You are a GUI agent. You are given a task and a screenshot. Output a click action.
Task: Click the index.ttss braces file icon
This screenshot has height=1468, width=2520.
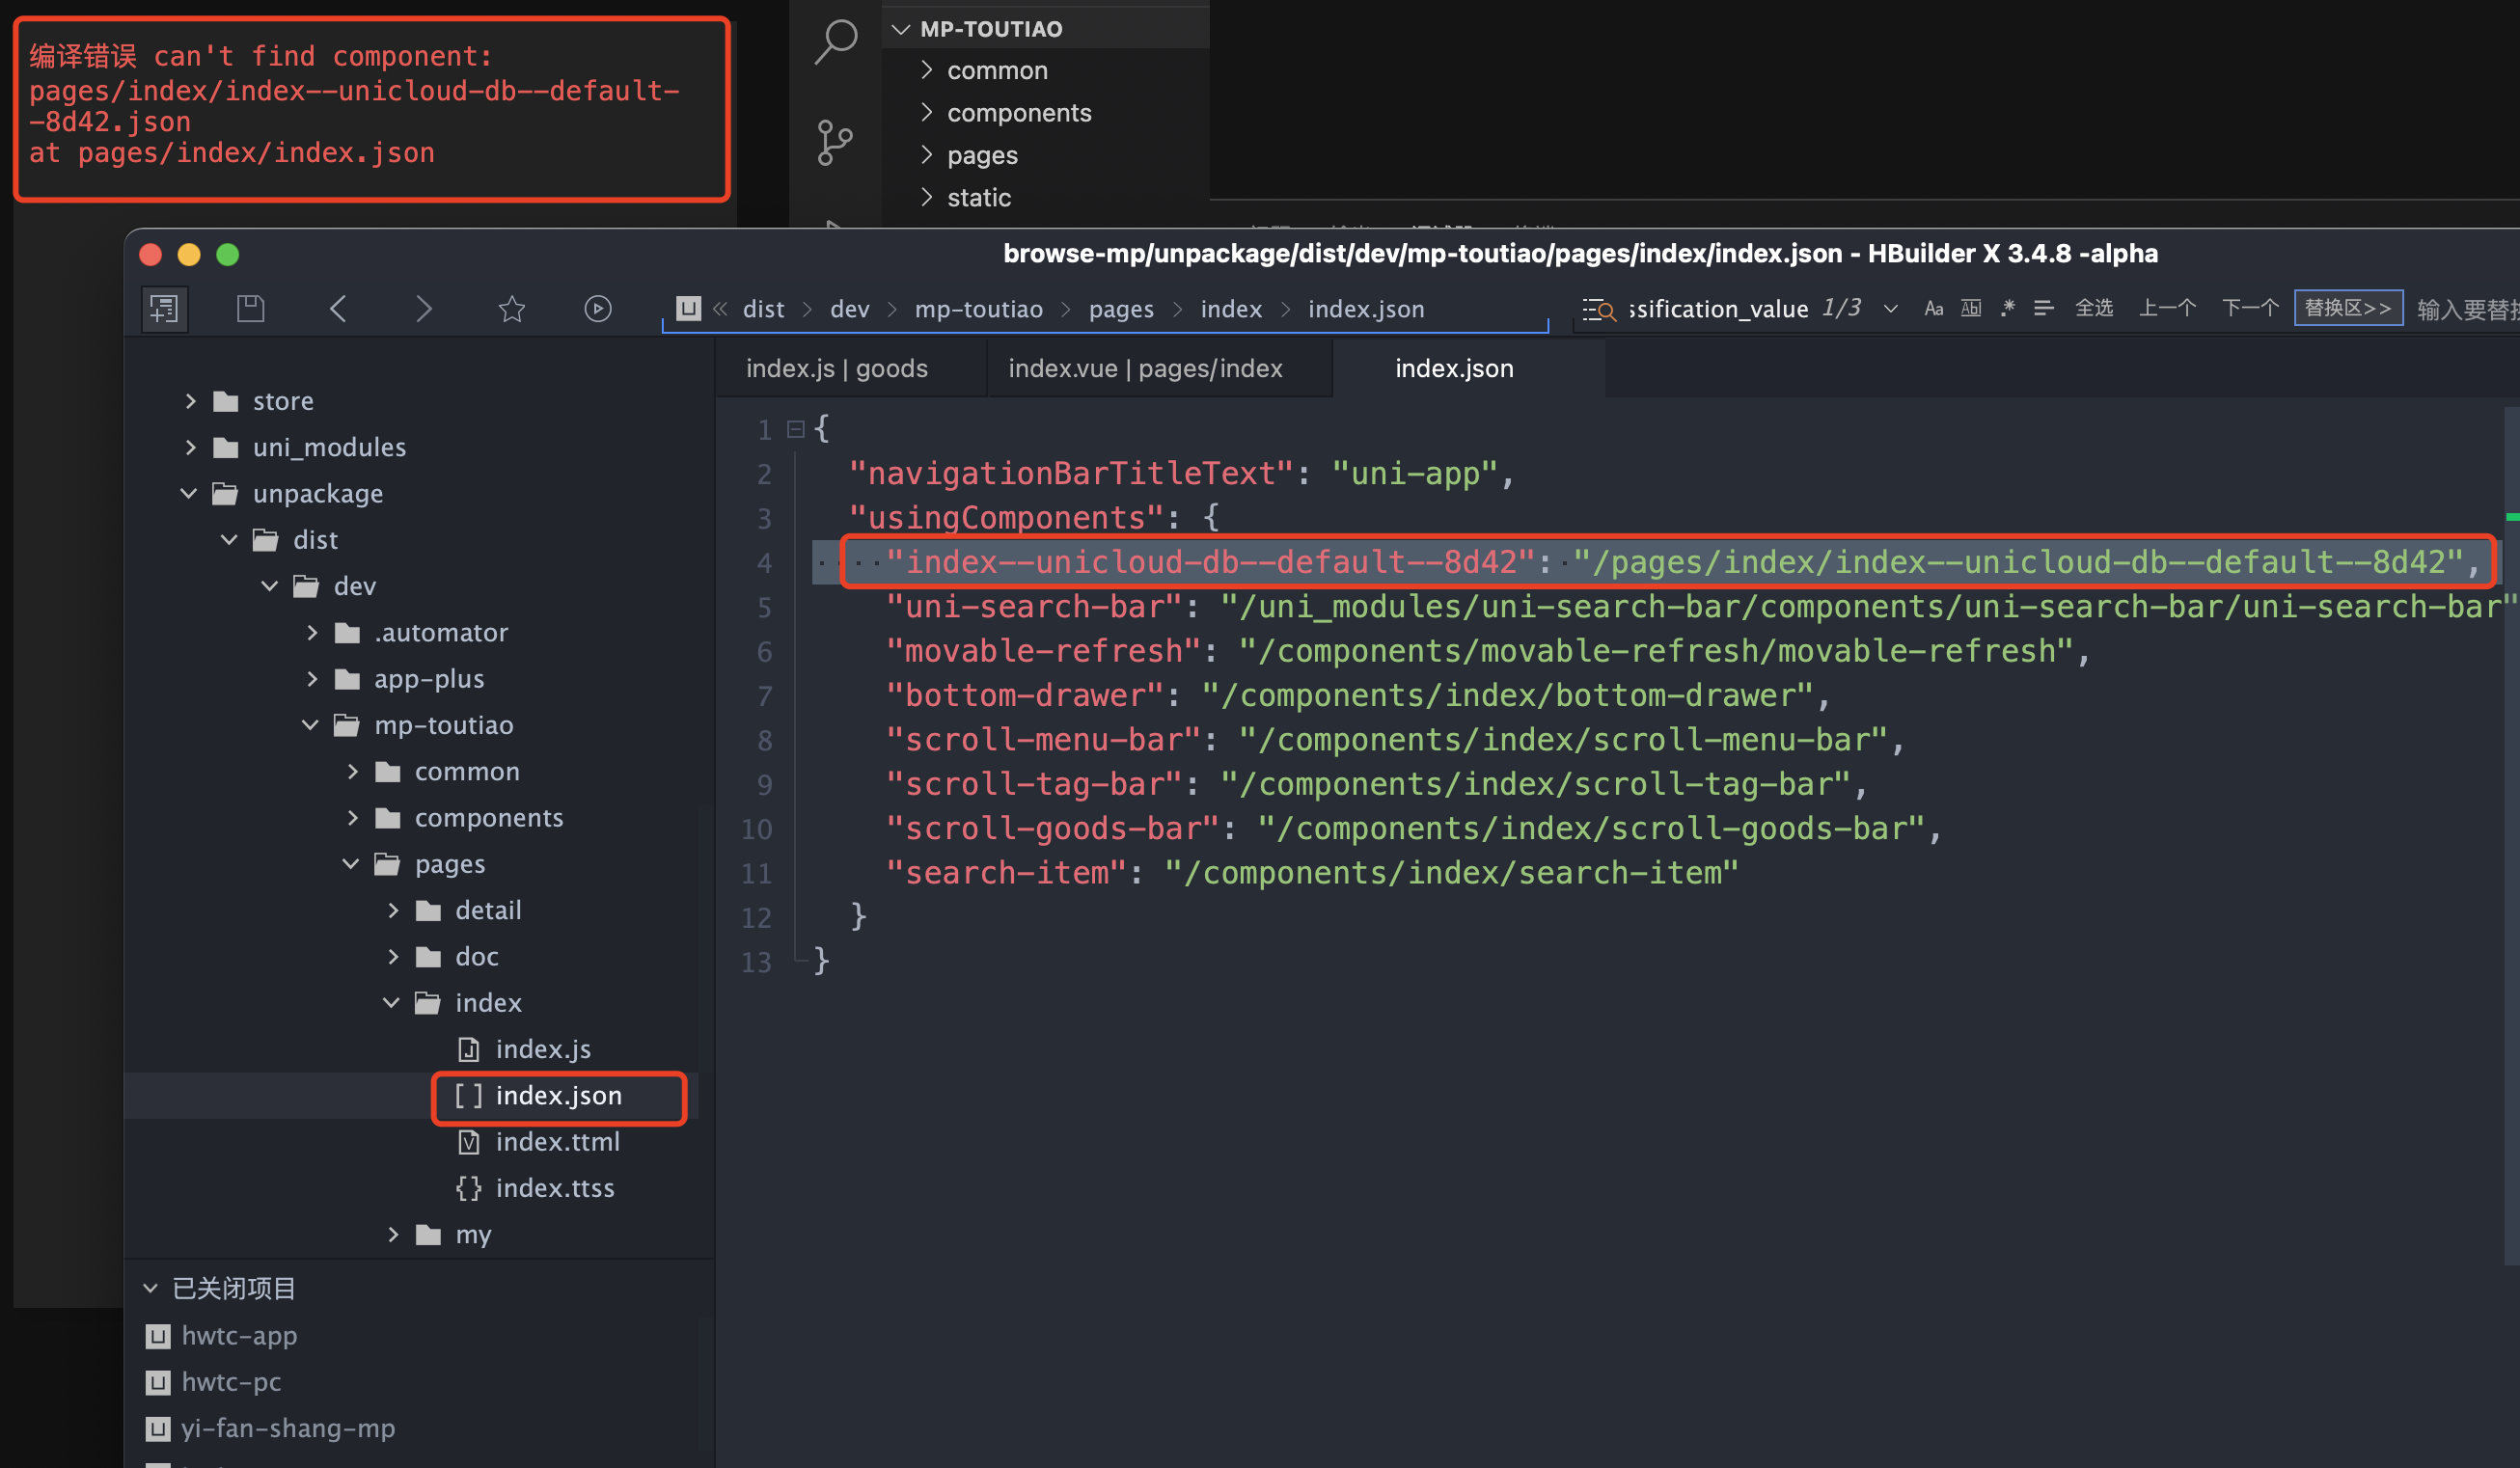tap(468, 1187)
